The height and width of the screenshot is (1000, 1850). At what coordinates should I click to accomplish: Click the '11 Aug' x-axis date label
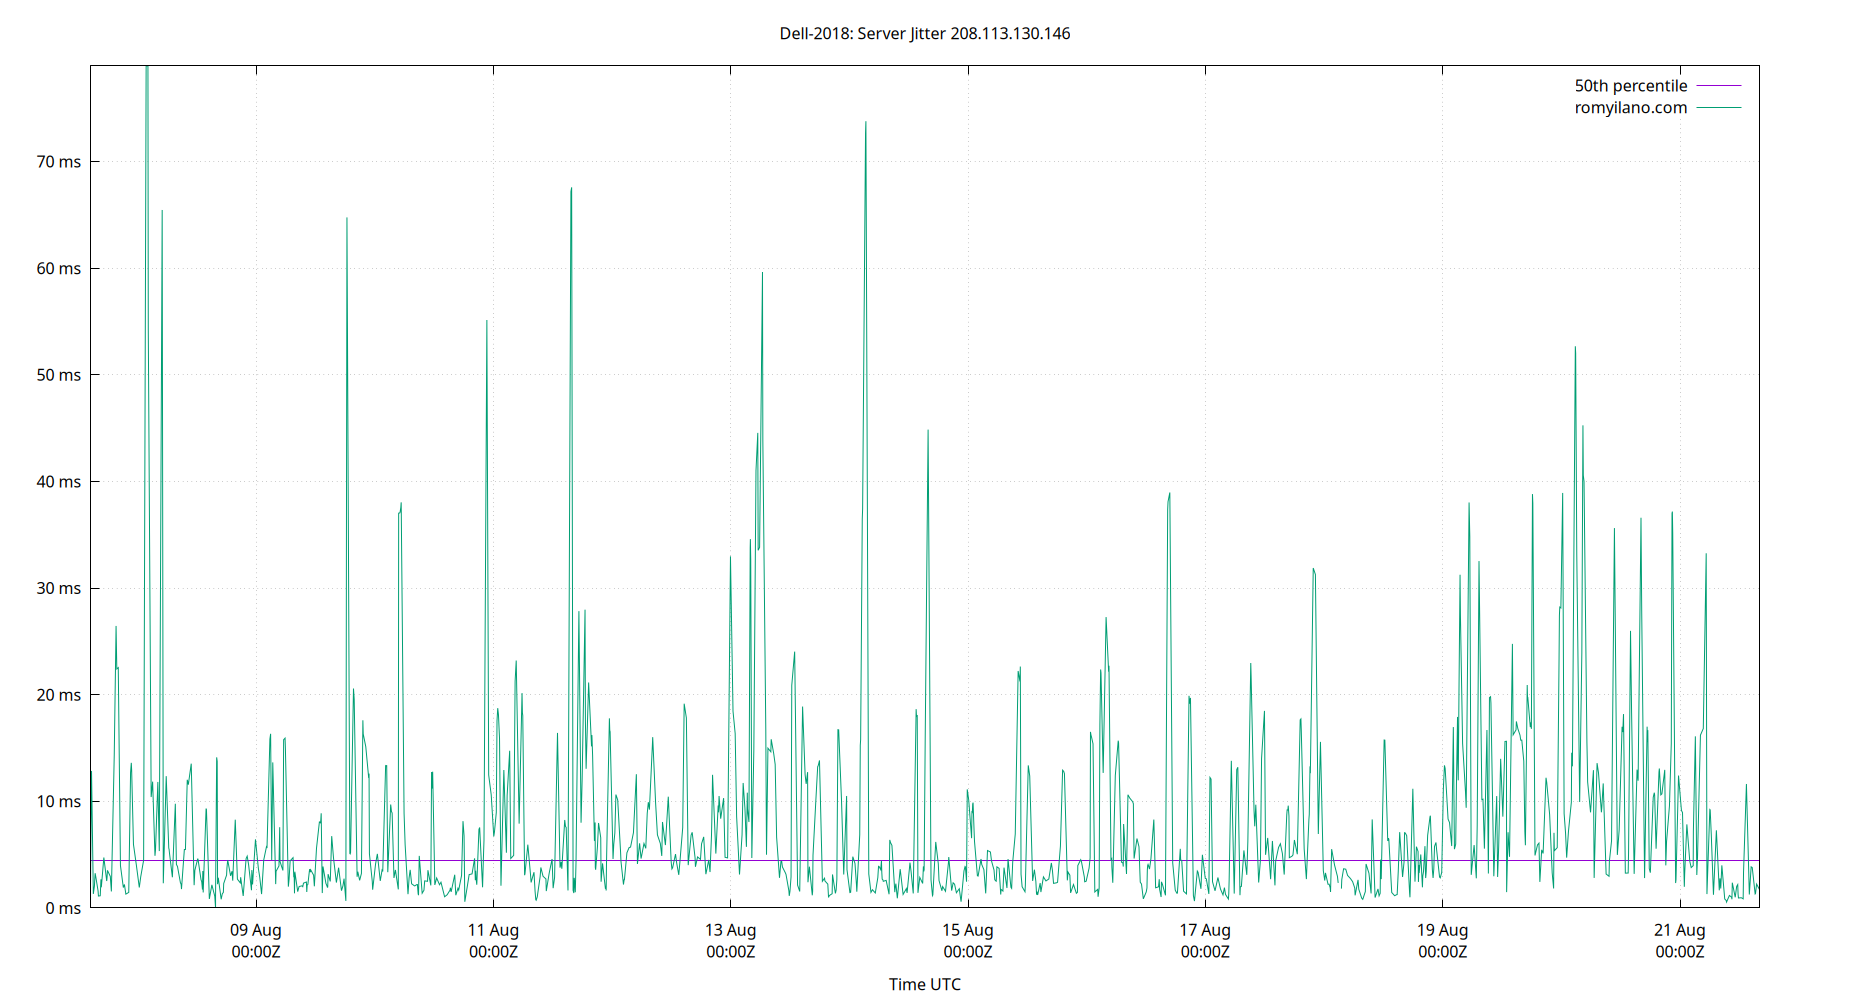click(493, 930)
